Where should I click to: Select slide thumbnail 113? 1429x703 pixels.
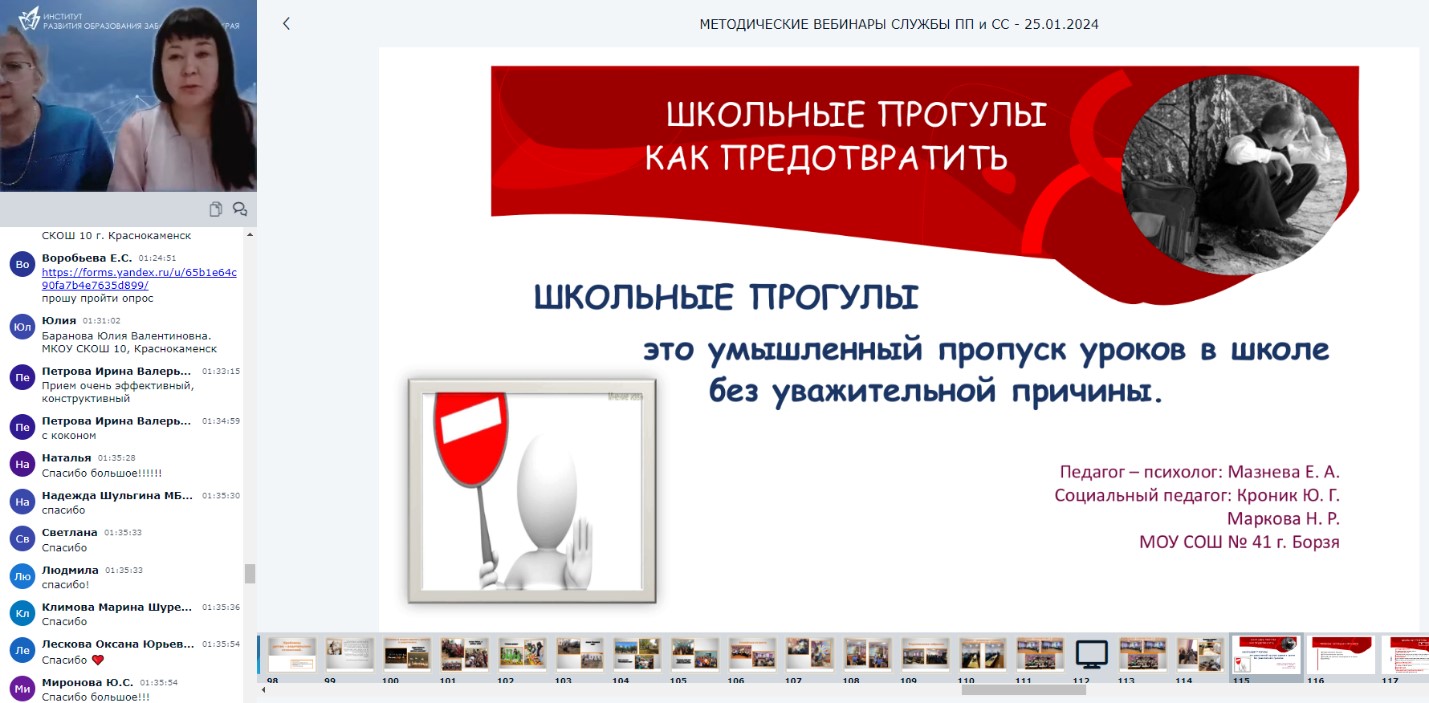pyautogui.click(x=1143, y=654)
